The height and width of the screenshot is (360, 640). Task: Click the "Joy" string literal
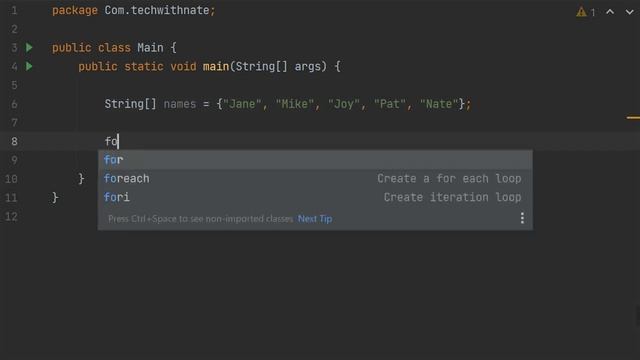[344, 104]
